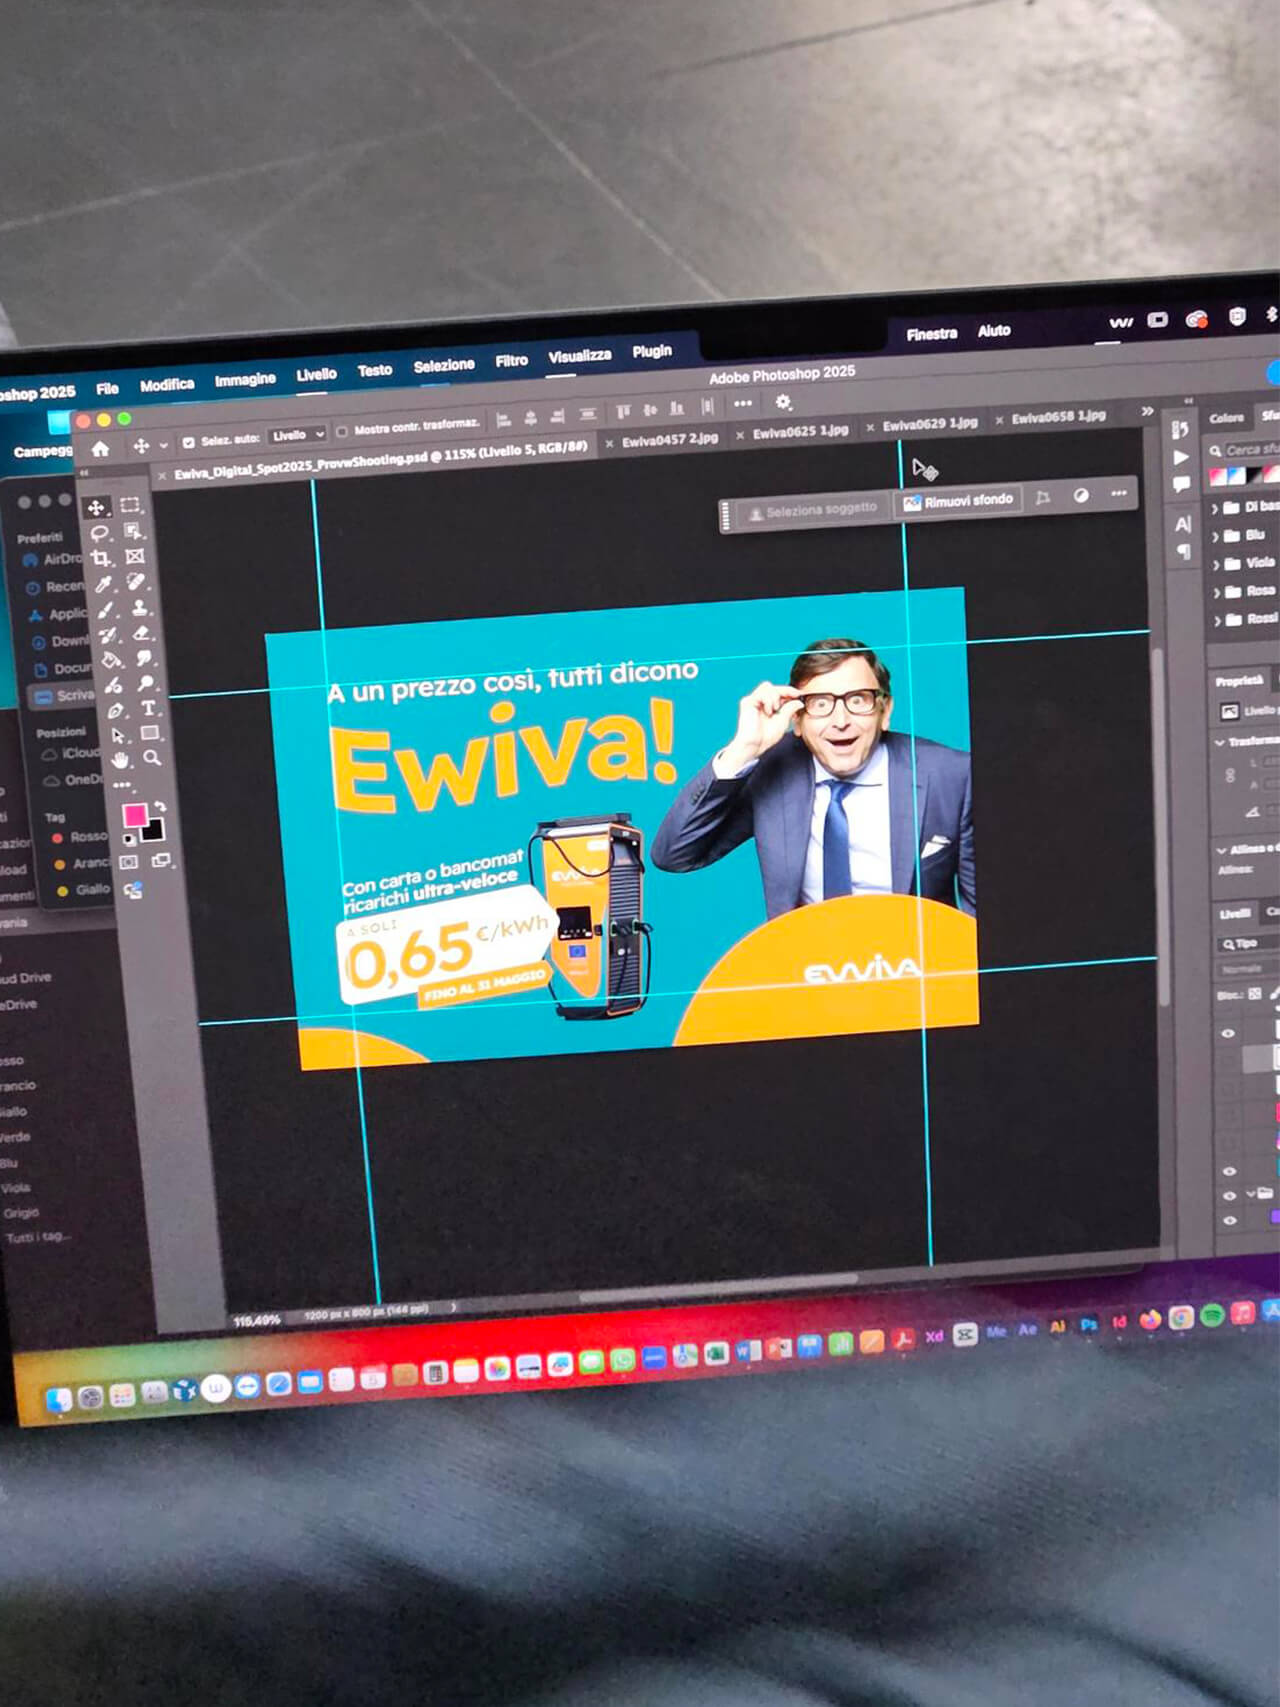Image resolution: width=1280 pixels, height=1707 pixels.
Task: Select the Rectangular Marquee tool
Action: pyautogui.click(x=130, y=505)
